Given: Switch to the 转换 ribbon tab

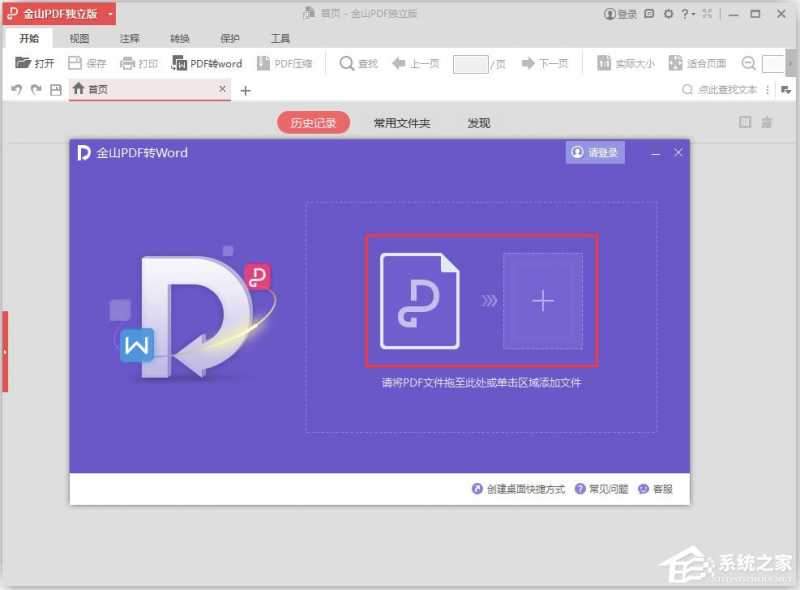Looking at the screenshot, I should point(179,38).
